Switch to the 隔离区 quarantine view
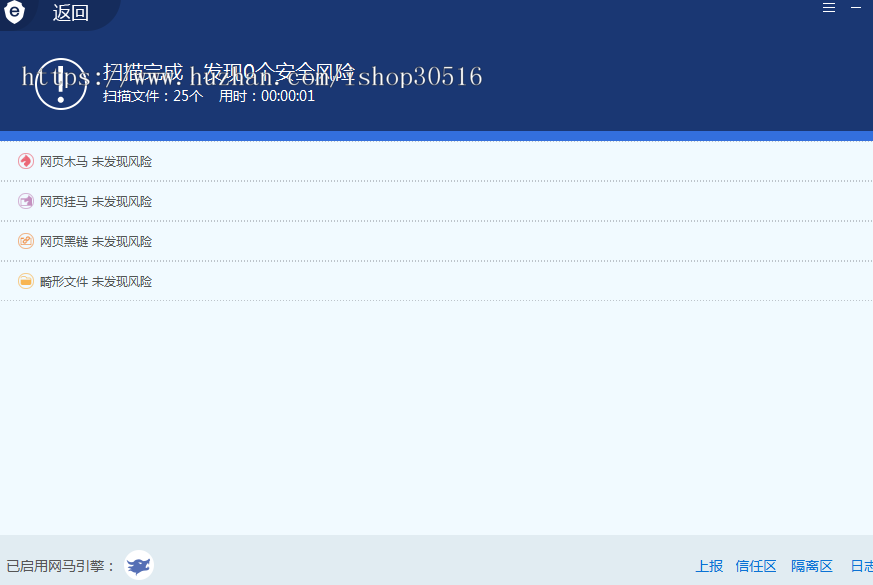Image resolution: width=873 pixels, height=585 pixels. 812,565
